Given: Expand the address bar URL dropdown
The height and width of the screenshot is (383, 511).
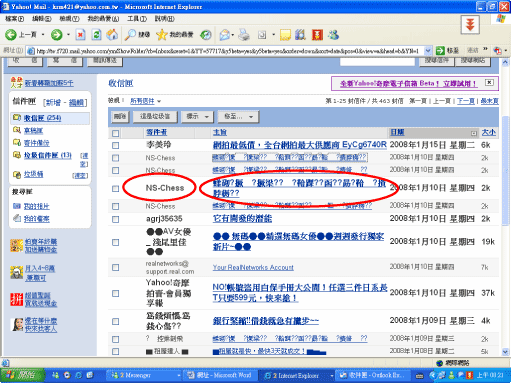Looking at the screenshot, I should 428,51.
